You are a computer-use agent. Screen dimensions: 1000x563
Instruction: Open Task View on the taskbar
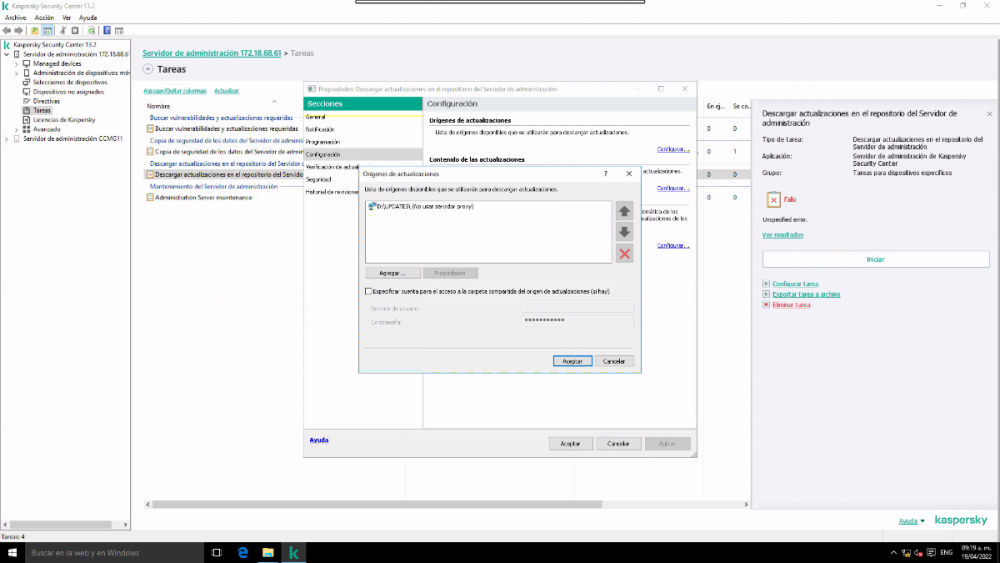(217, 553)
